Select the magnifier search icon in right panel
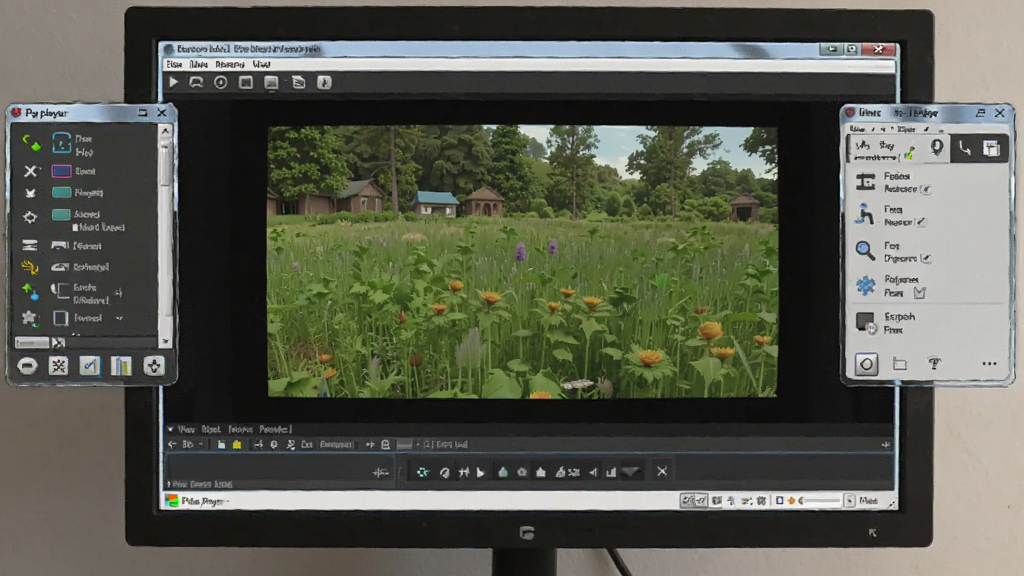Screen dimensions: 1024x576 pos(865,250)
